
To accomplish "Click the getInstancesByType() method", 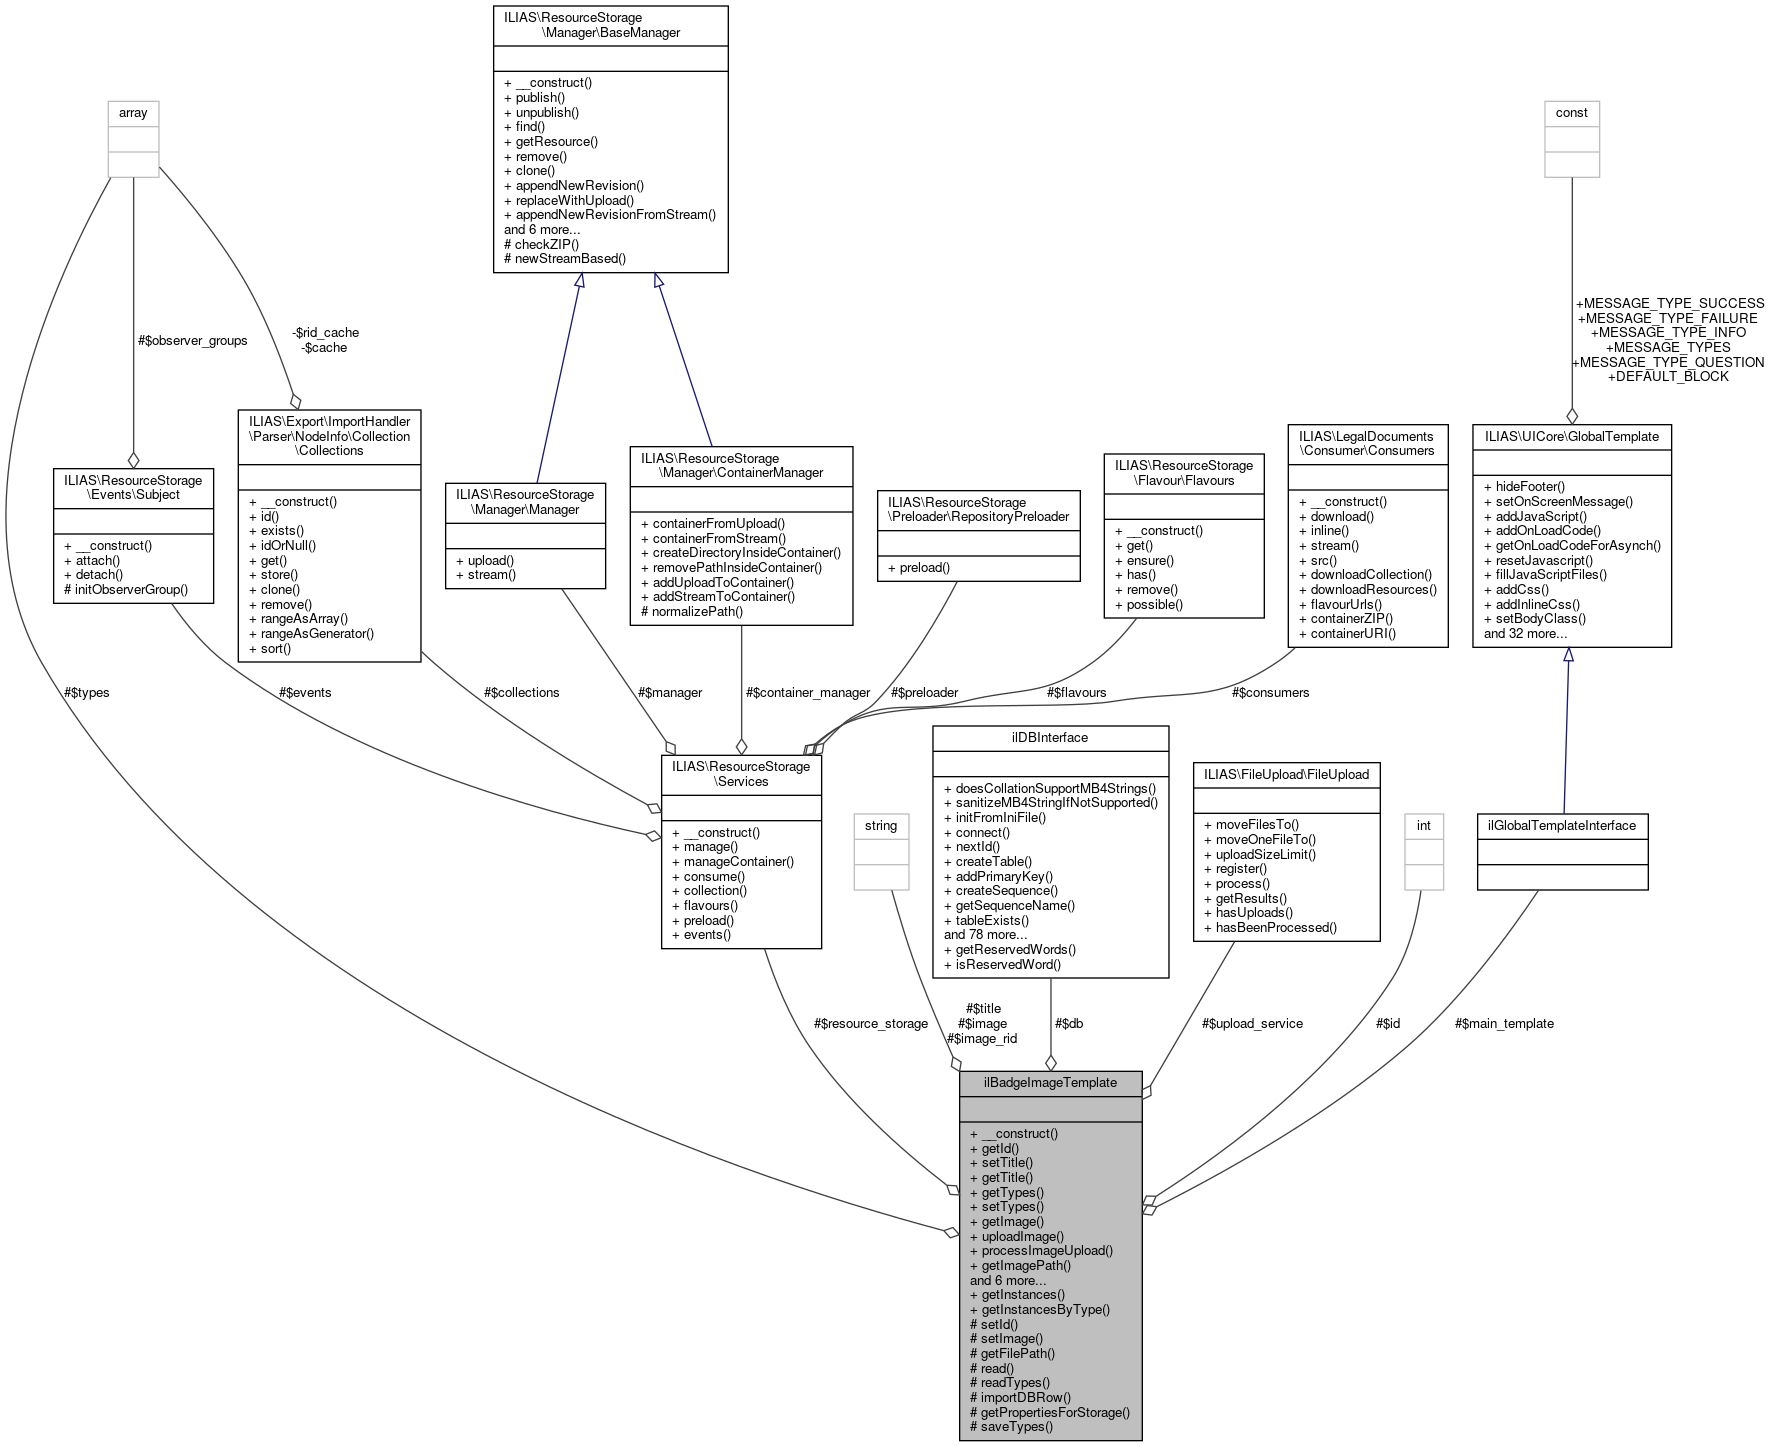I will pyautogui.click(x=1040, y=1309).
